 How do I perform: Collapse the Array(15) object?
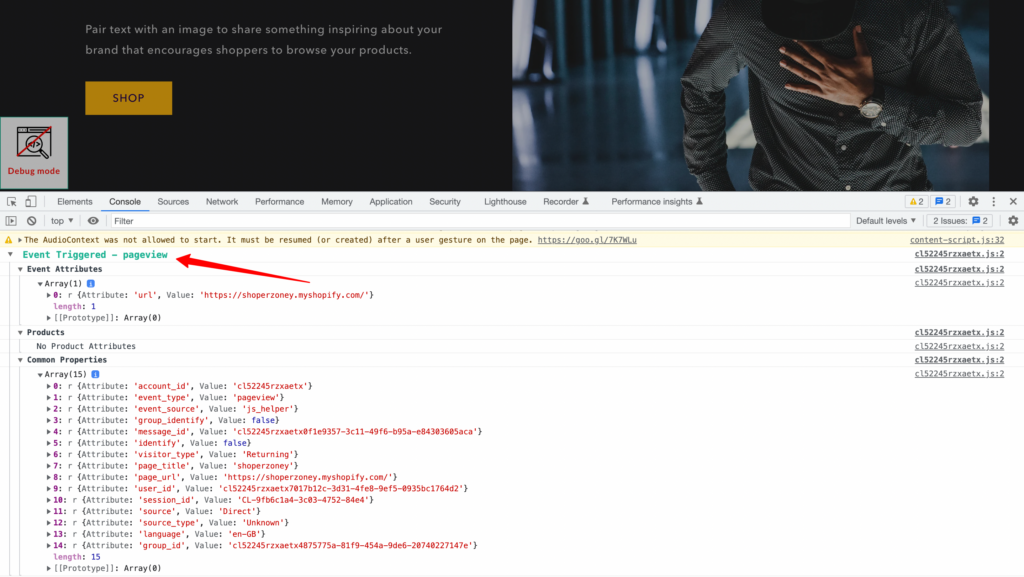pos(40,375)
